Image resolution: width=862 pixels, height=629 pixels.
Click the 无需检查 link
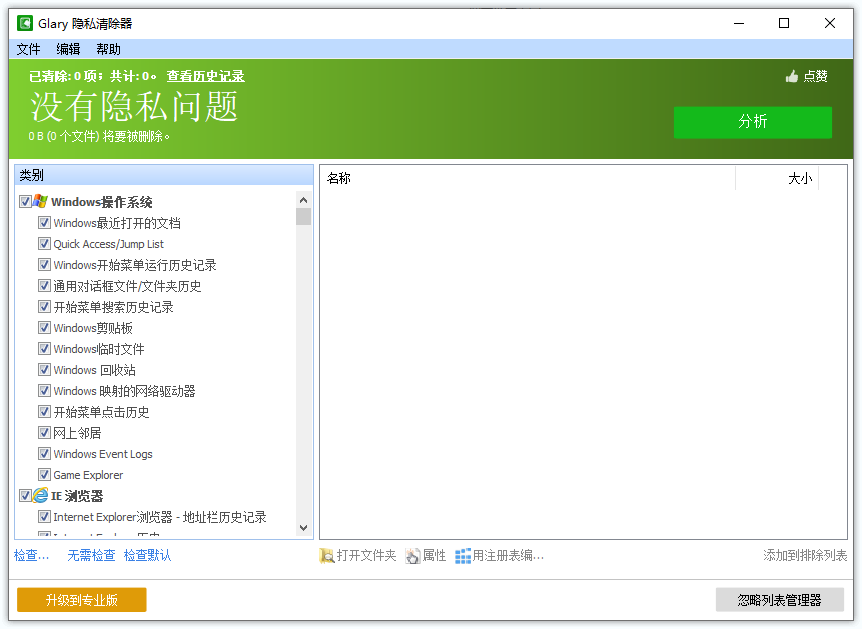[91, 556]
